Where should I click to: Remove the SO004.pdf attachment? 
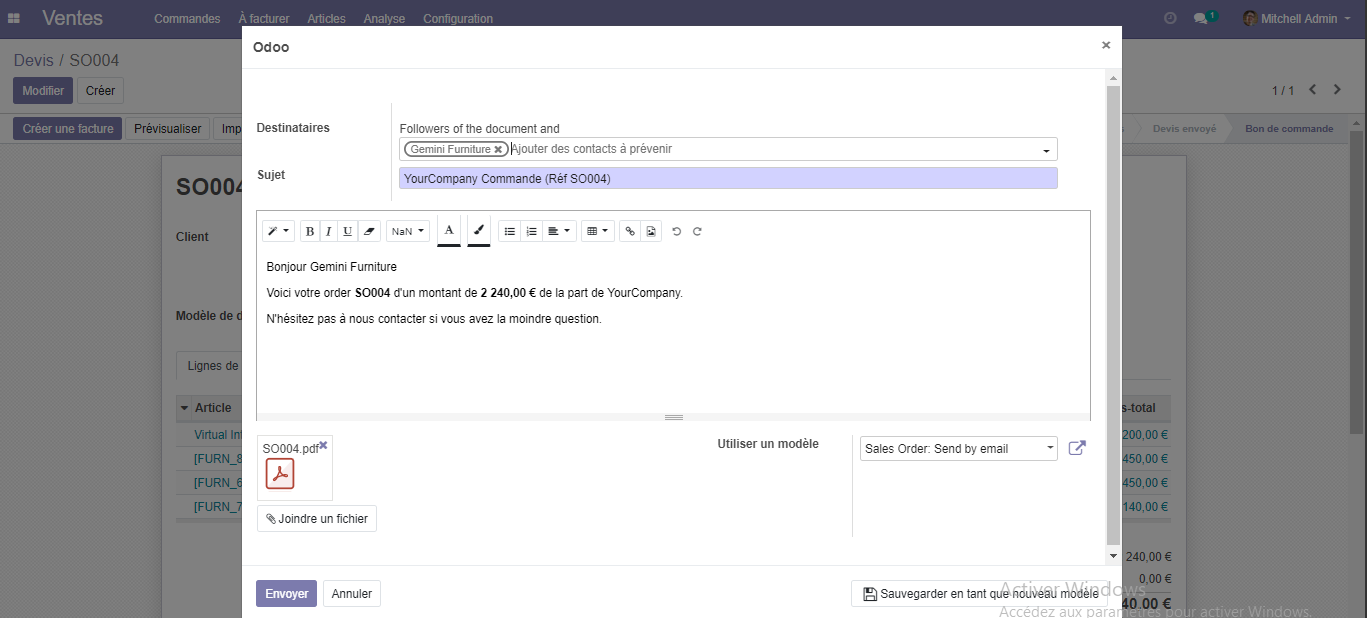[x=323, y=445]
